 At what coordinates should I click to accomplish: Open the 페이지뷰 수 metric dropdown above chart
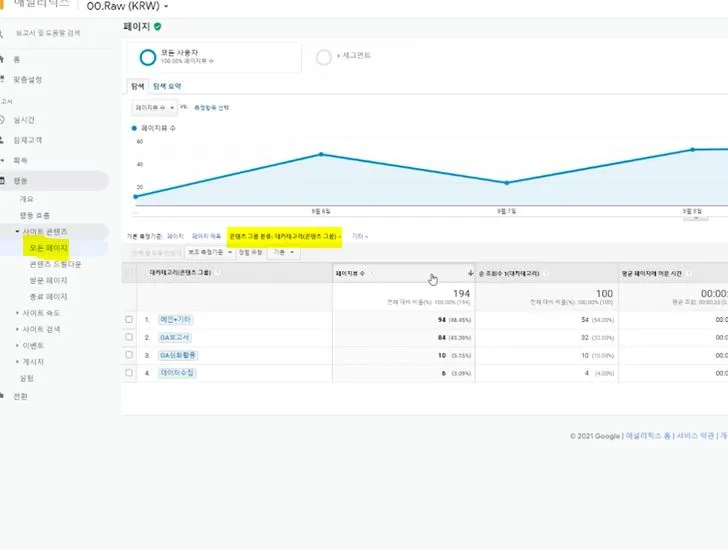point(154,108)
